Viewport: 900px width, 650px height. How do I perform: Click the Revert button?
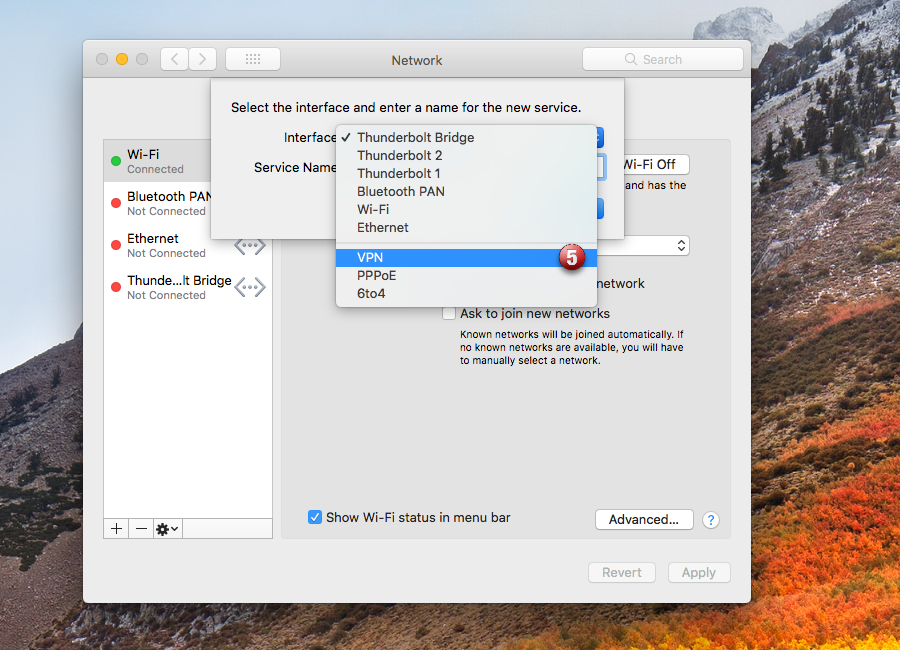[622, 572]
